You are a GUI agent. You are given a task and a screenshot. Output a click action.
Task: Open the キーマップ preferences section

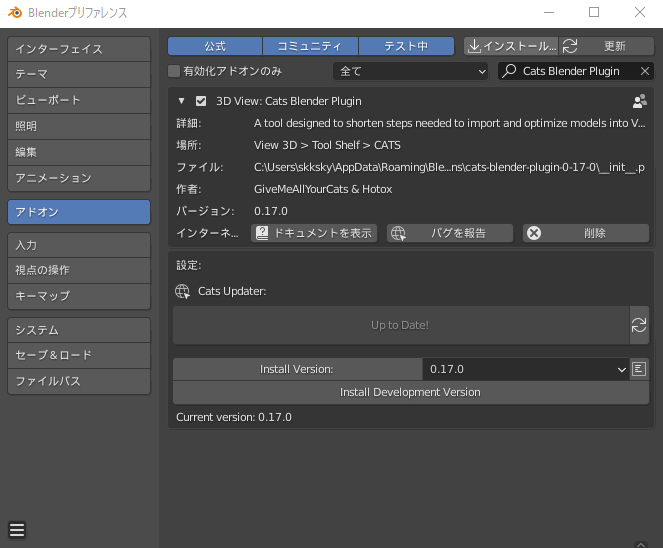(79, 296)
